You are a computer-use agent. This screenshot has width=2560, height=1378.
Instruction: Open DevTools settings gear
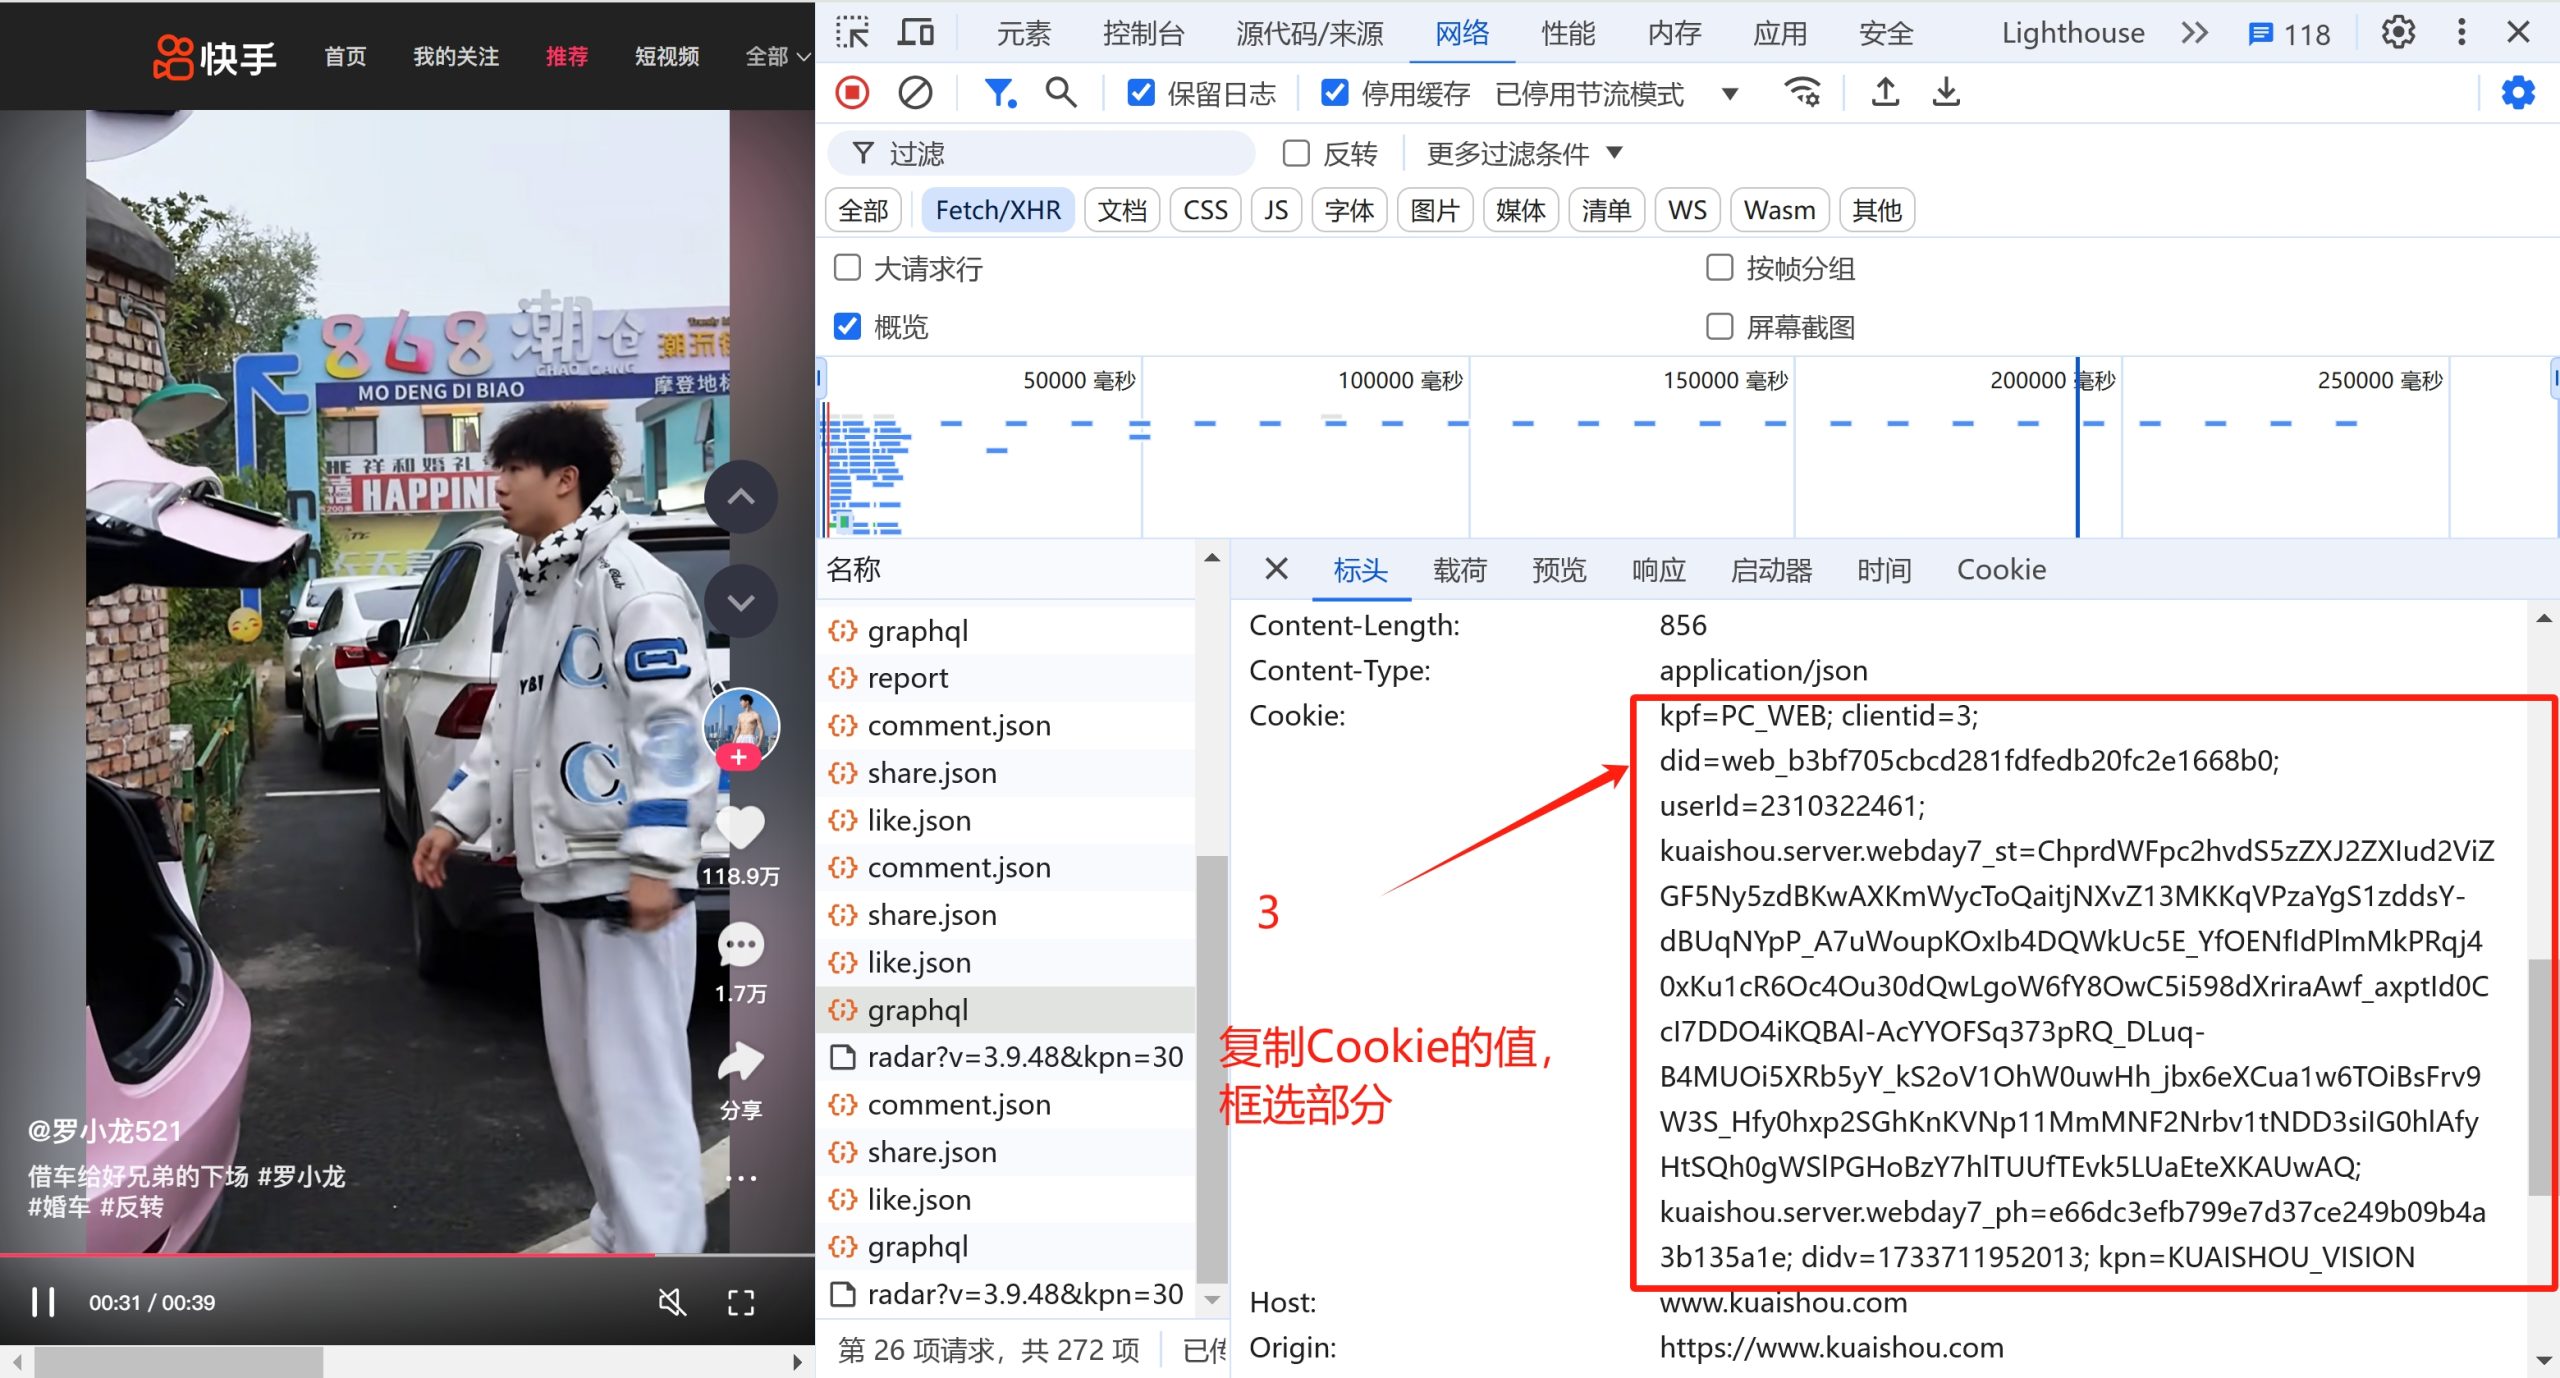(x=2398, y=33)
